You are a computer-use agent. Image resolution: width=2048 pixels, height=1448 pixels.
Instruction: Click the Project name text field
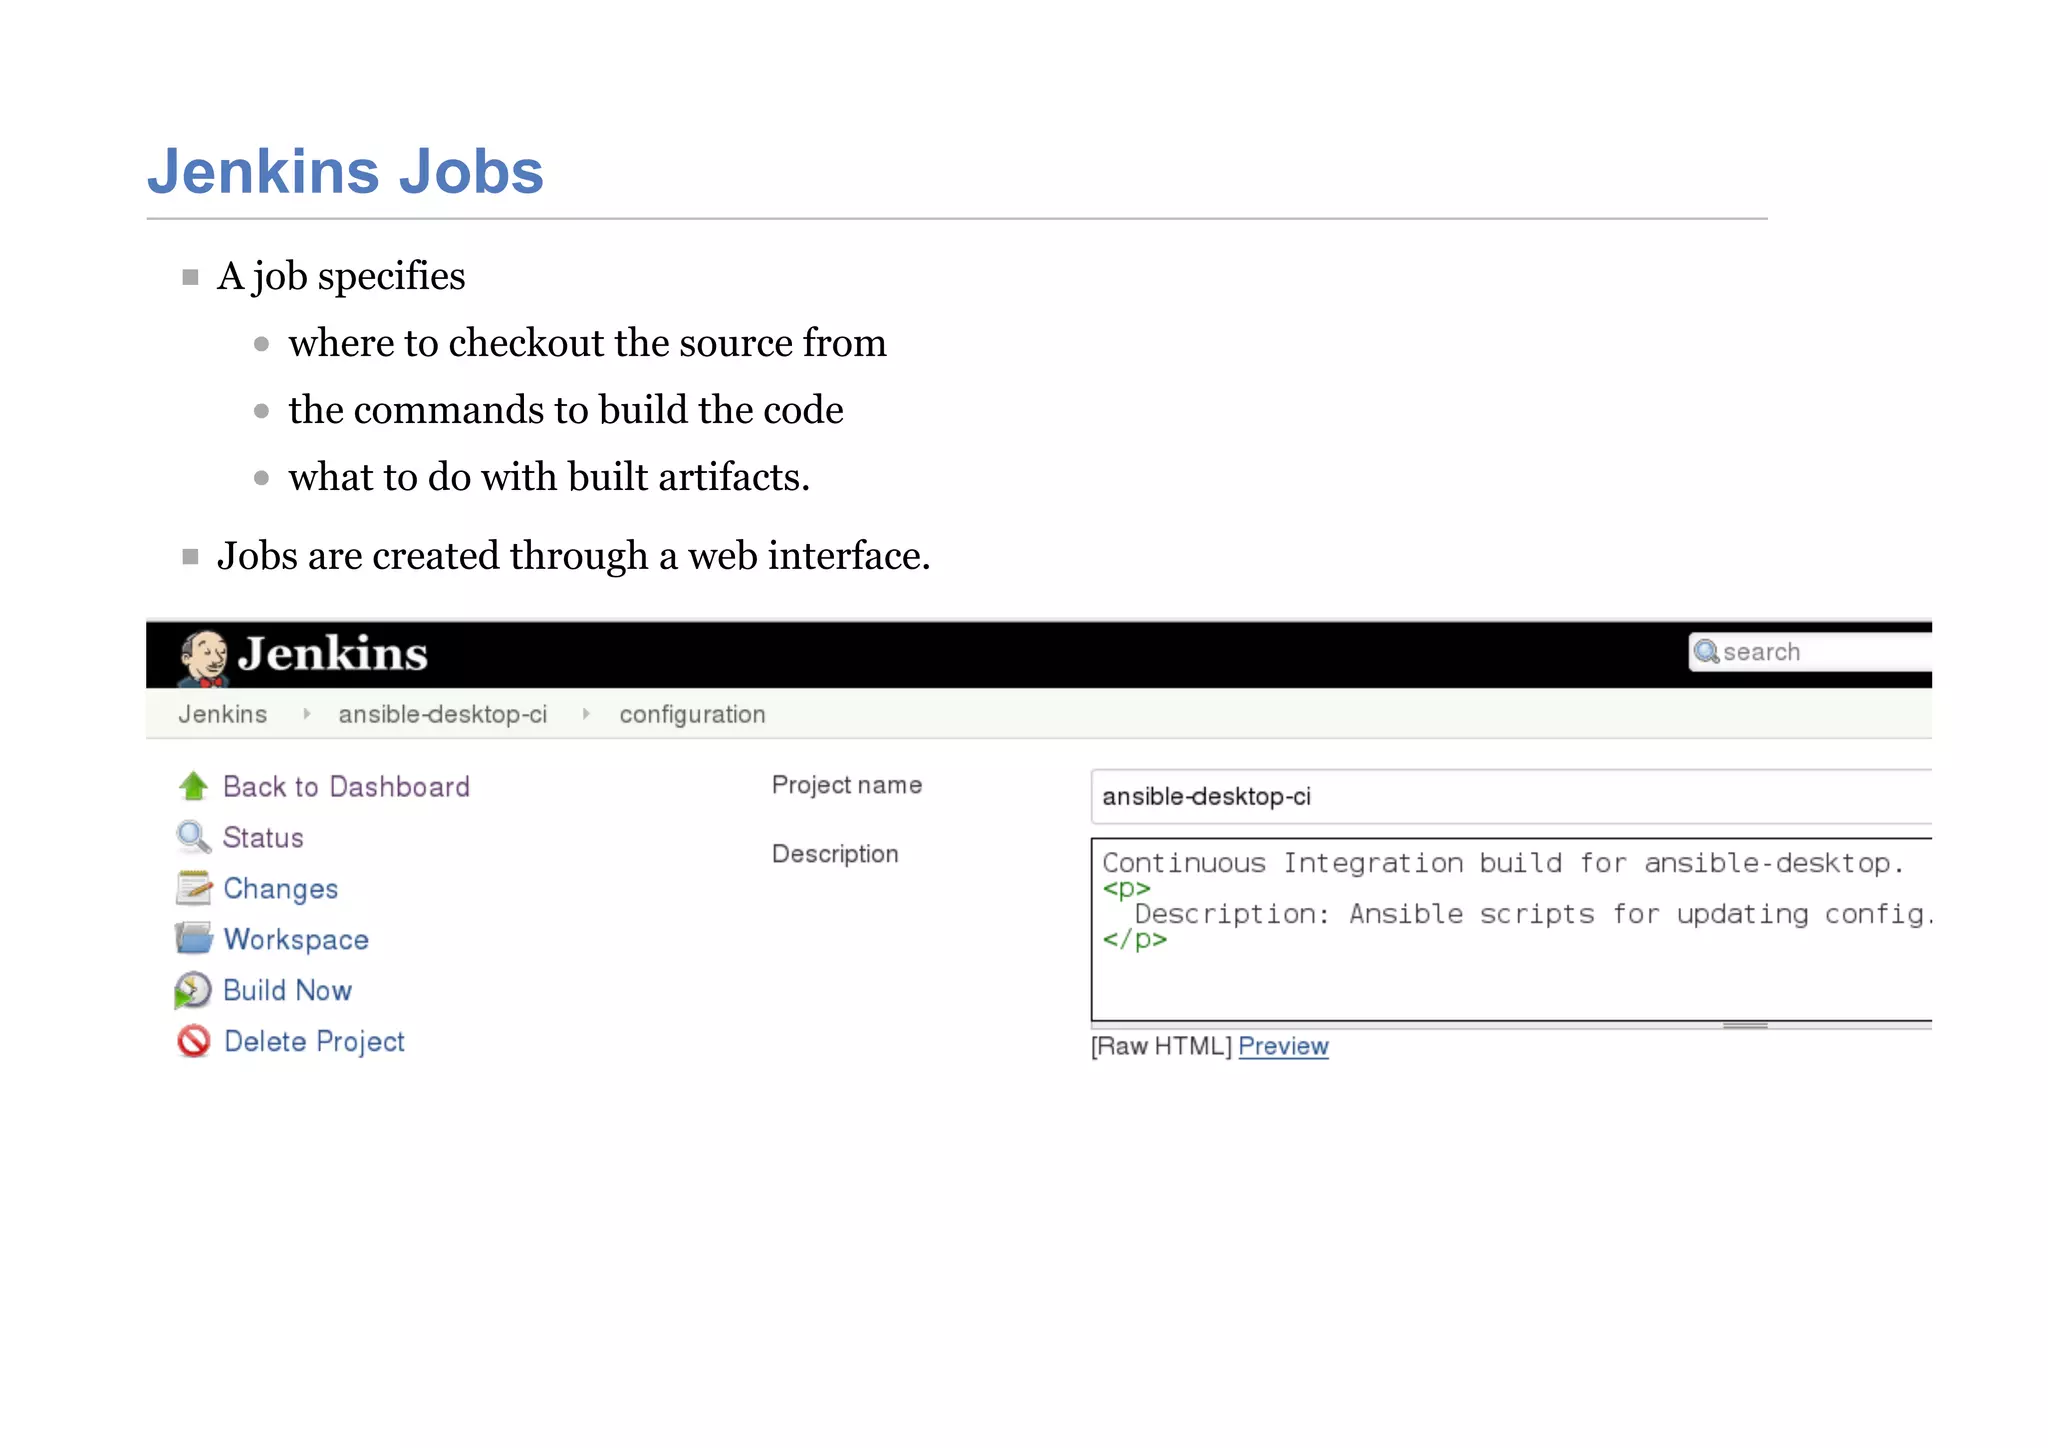(1511, 797)
